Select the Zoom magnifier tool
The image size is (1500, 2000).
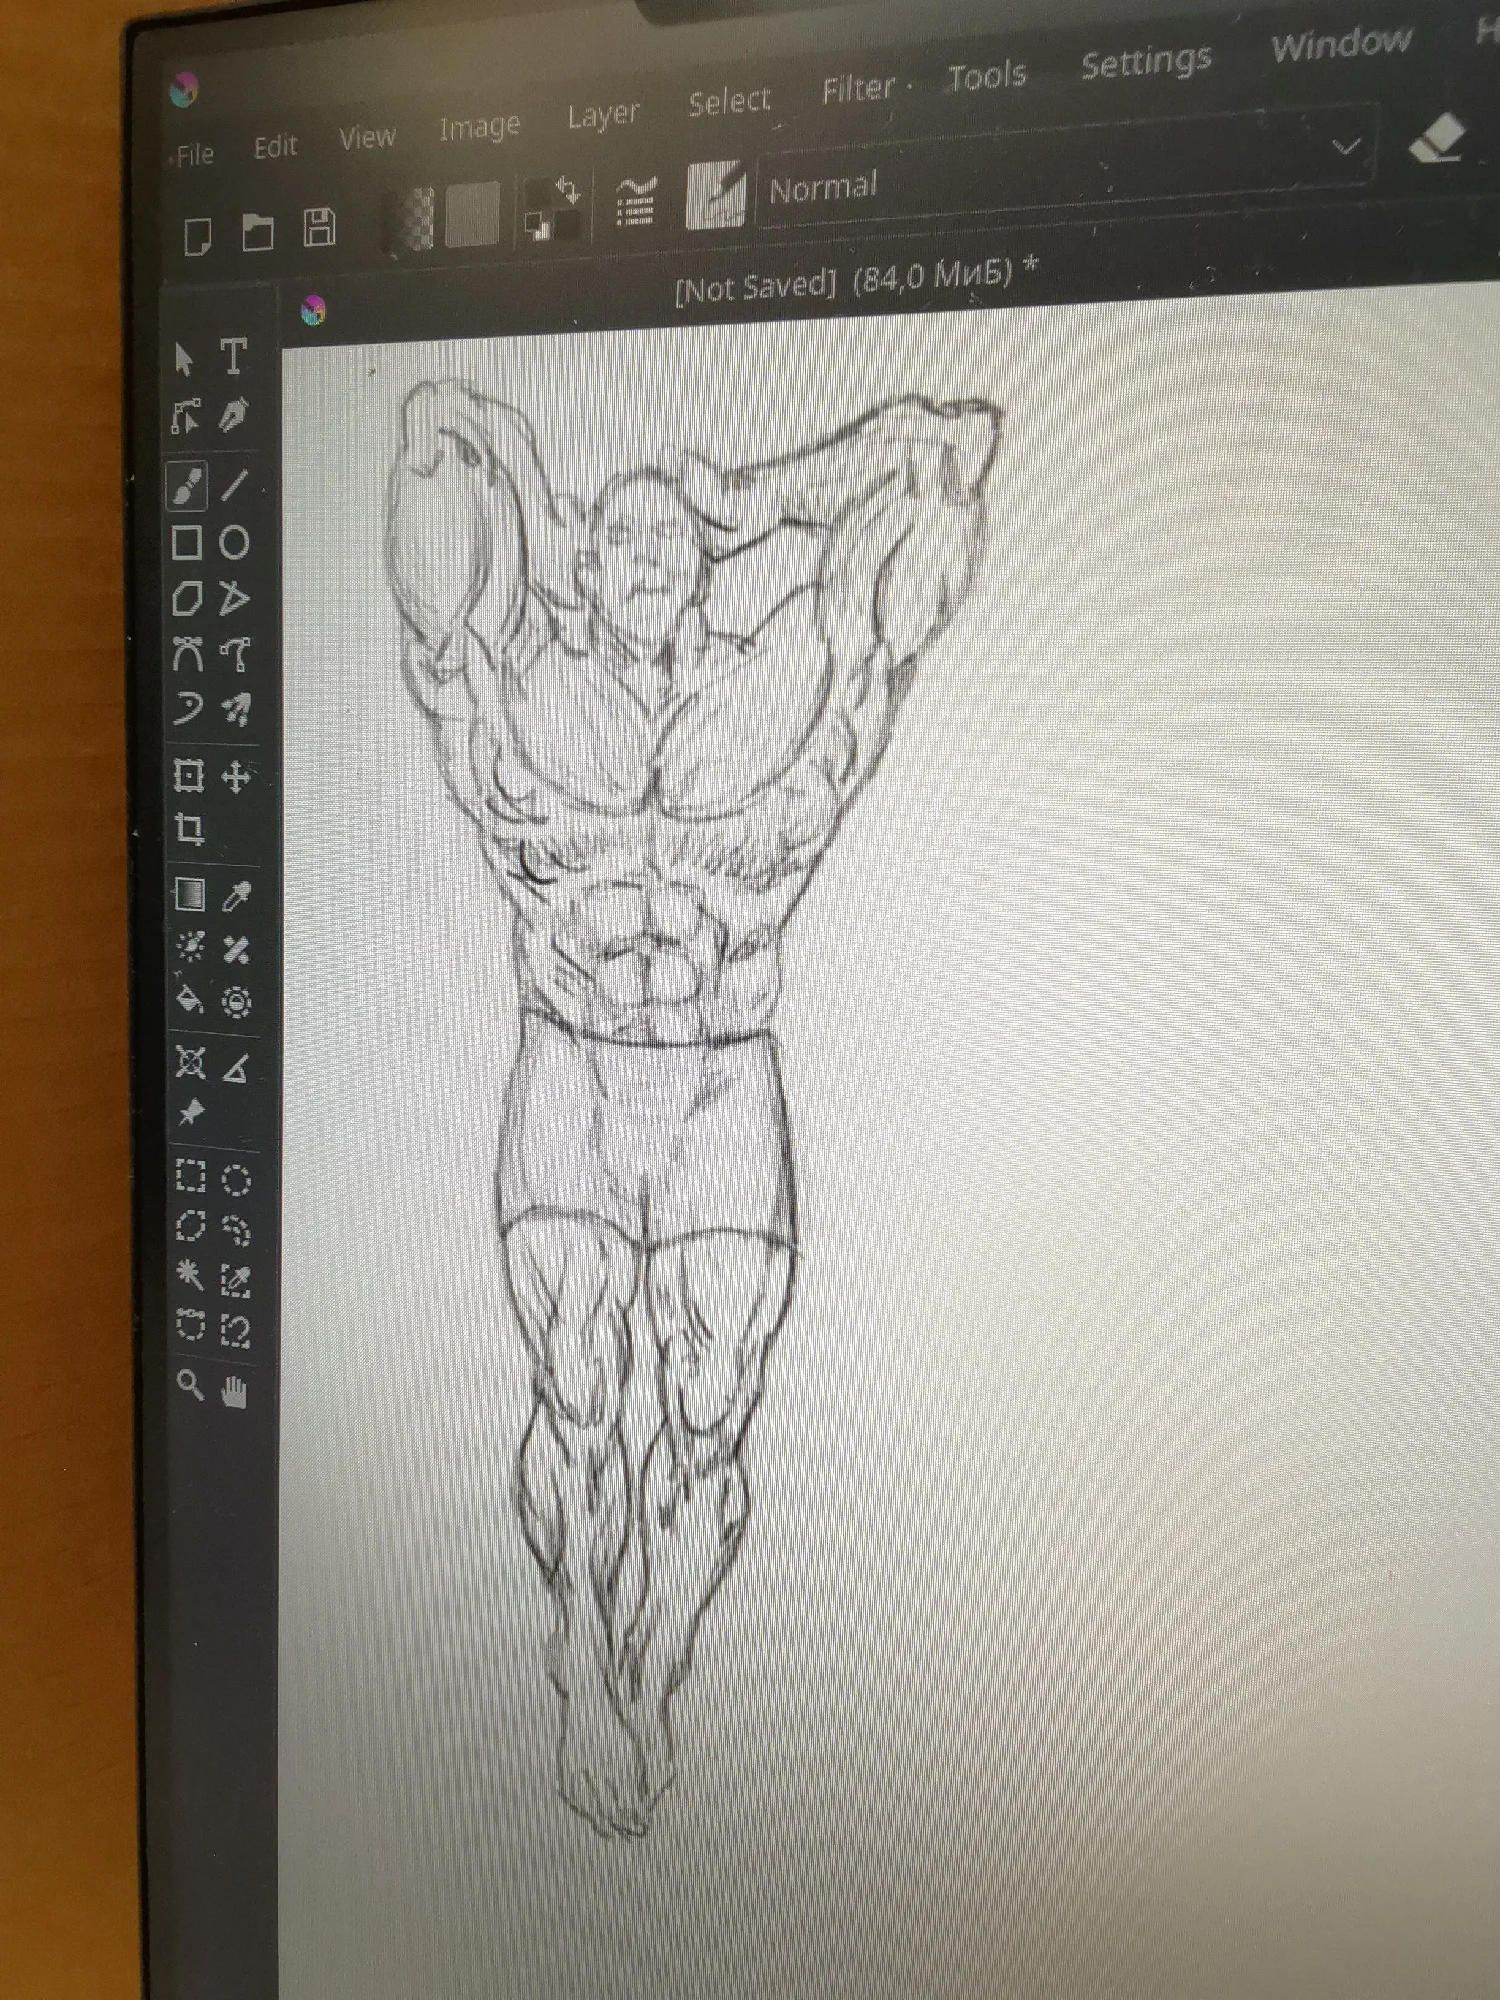tap(190, 1385)
